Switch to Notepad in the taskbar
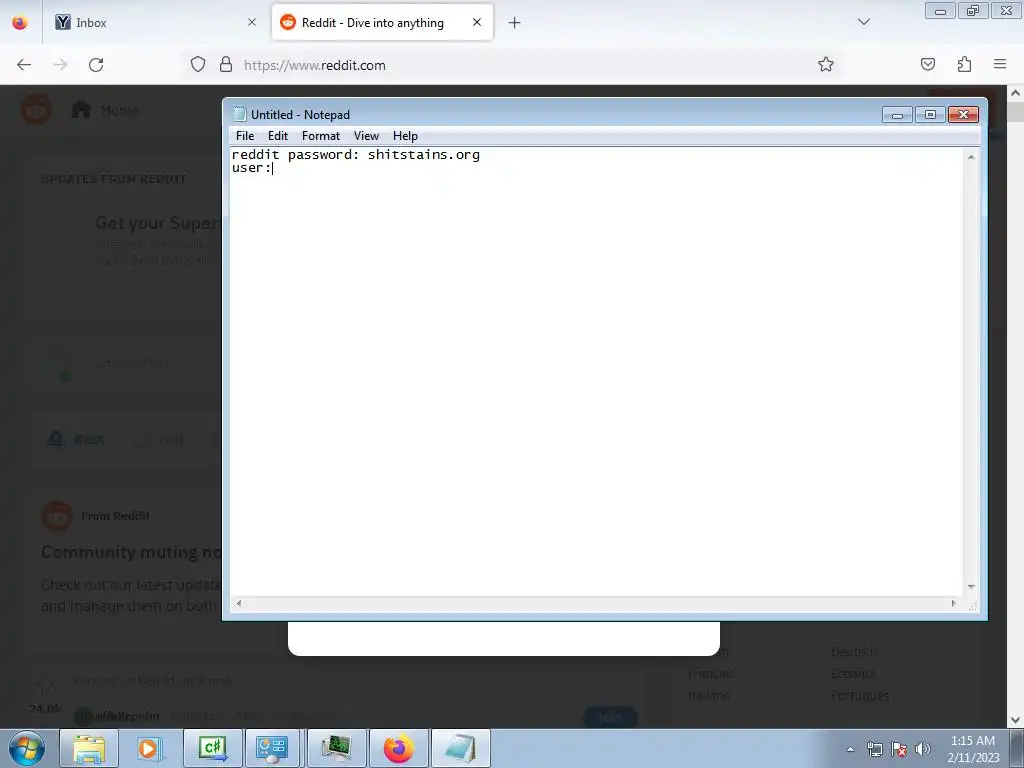Image resolution: width=1024 pixels, height=768 pixels. click(x=460, y=748)
